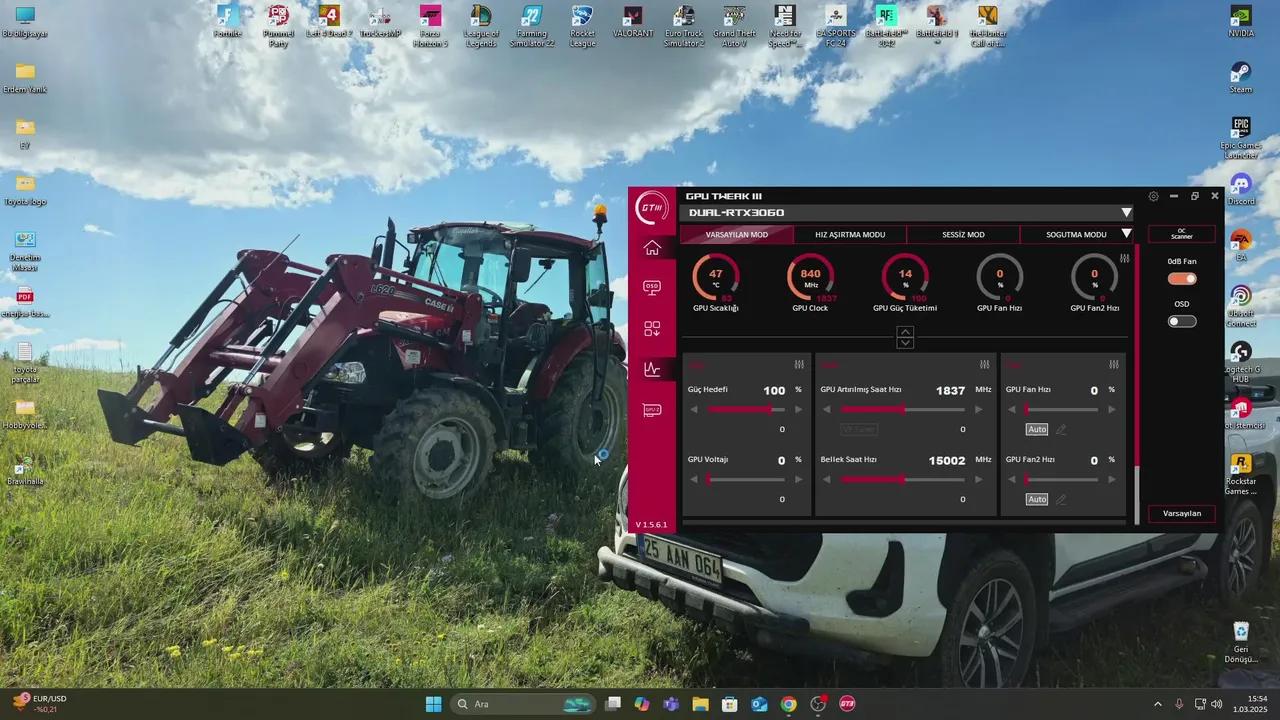Image resolution: width=1280 pixels, height=720 pixels.
Task: Open Google Chrome from the taskbar
Action: 789,704
